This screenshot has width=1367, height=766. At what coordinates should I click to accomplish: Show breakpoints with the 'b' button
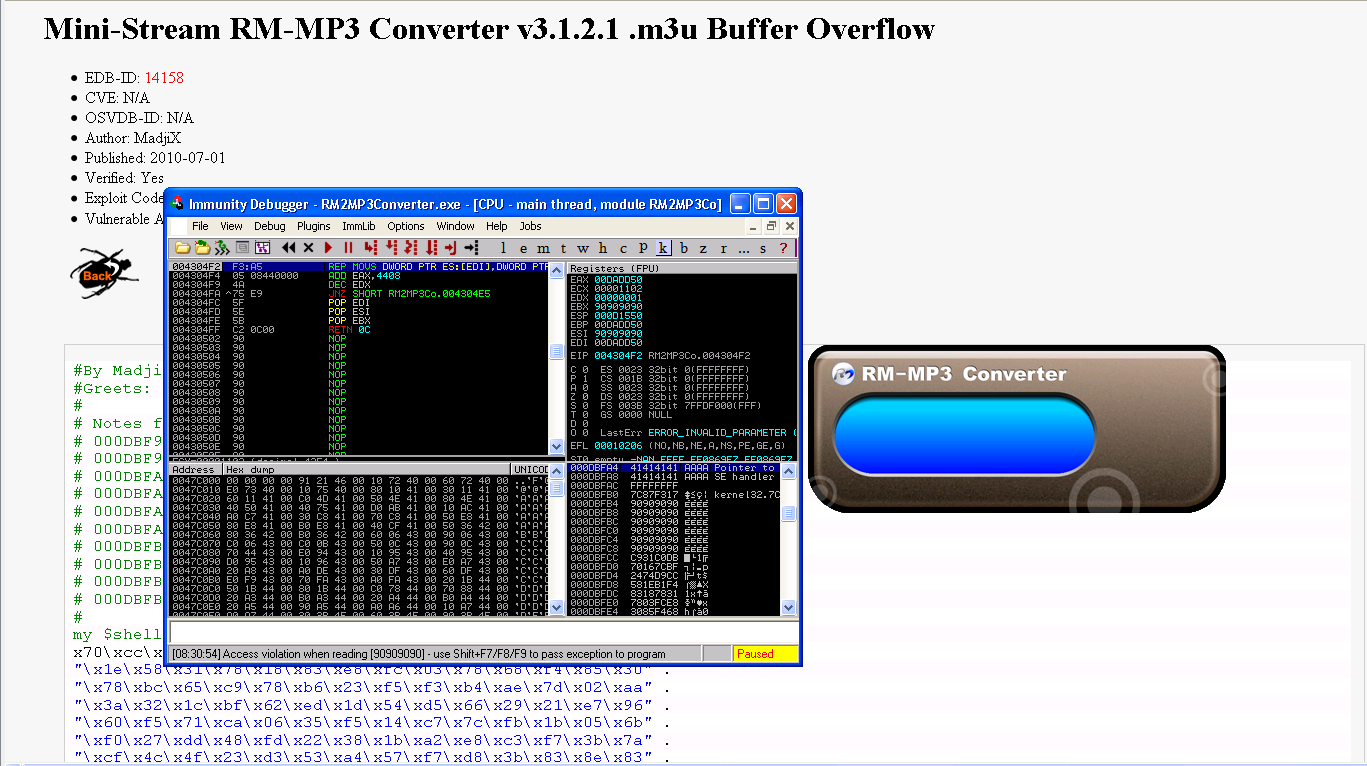(684, 247)
